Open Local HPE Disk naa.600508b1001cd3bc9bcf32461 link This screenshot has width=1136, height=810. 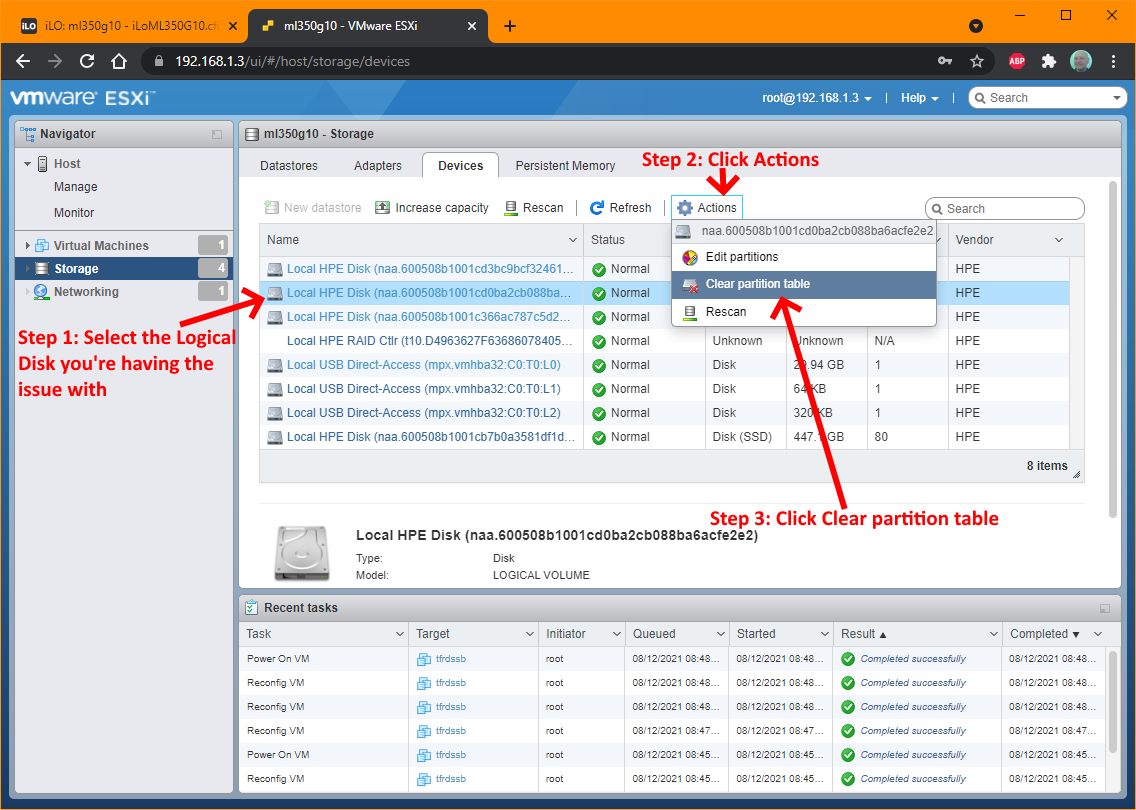[x=430, y=269]
